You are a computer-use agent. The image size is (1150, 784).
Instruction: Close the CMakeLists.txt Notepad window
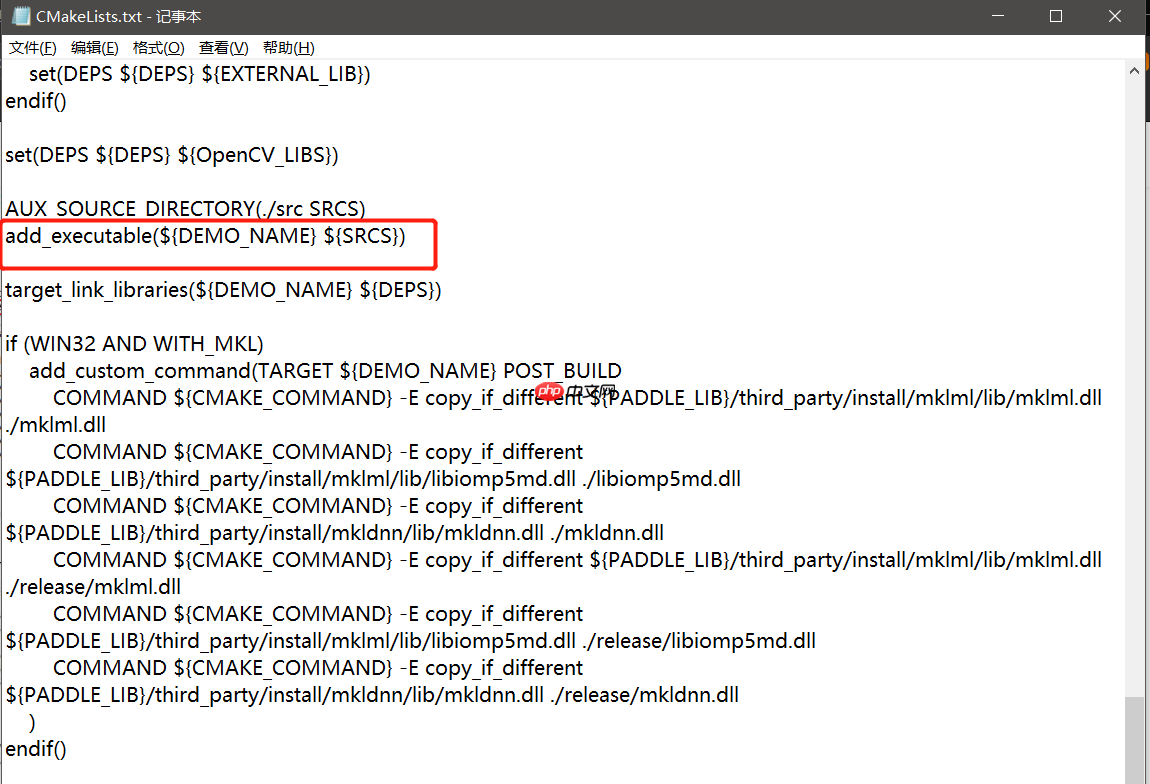(x=1115, y=16)
